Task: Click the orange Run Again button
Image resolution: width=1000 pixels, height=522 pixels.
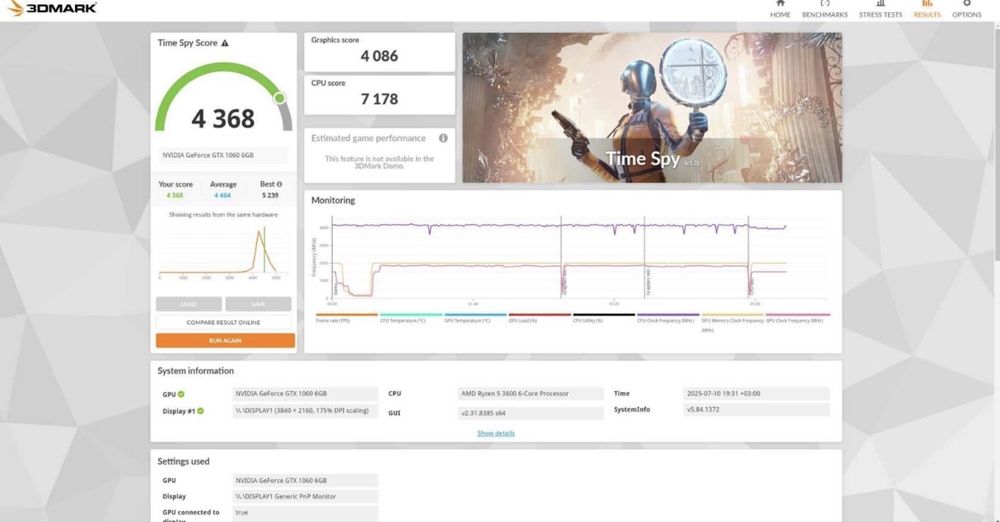Action: point(225,341)
